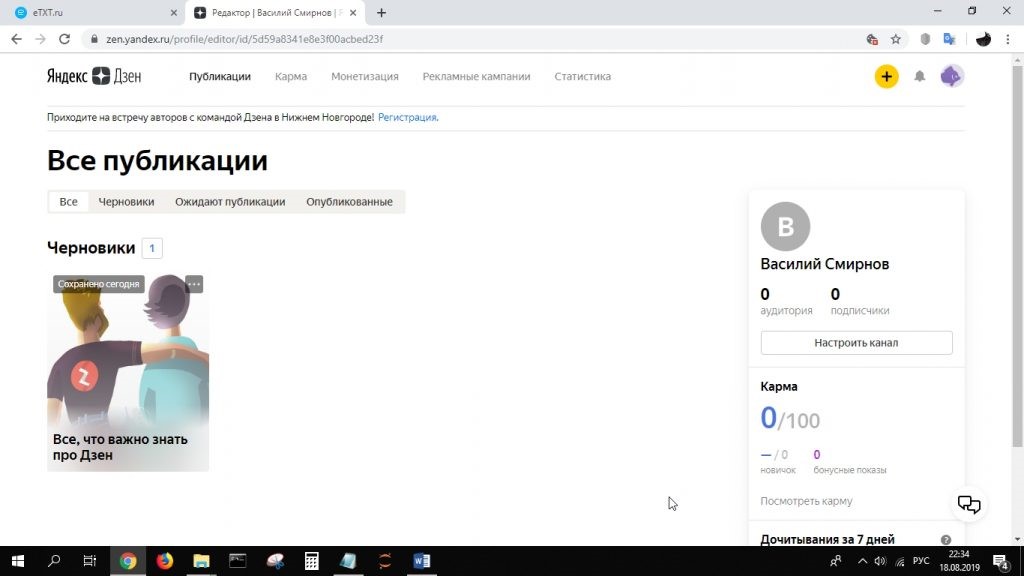Screen dimensions: 1024x576
Task: Select the Черновики filter tab
Action: (126, 202)
